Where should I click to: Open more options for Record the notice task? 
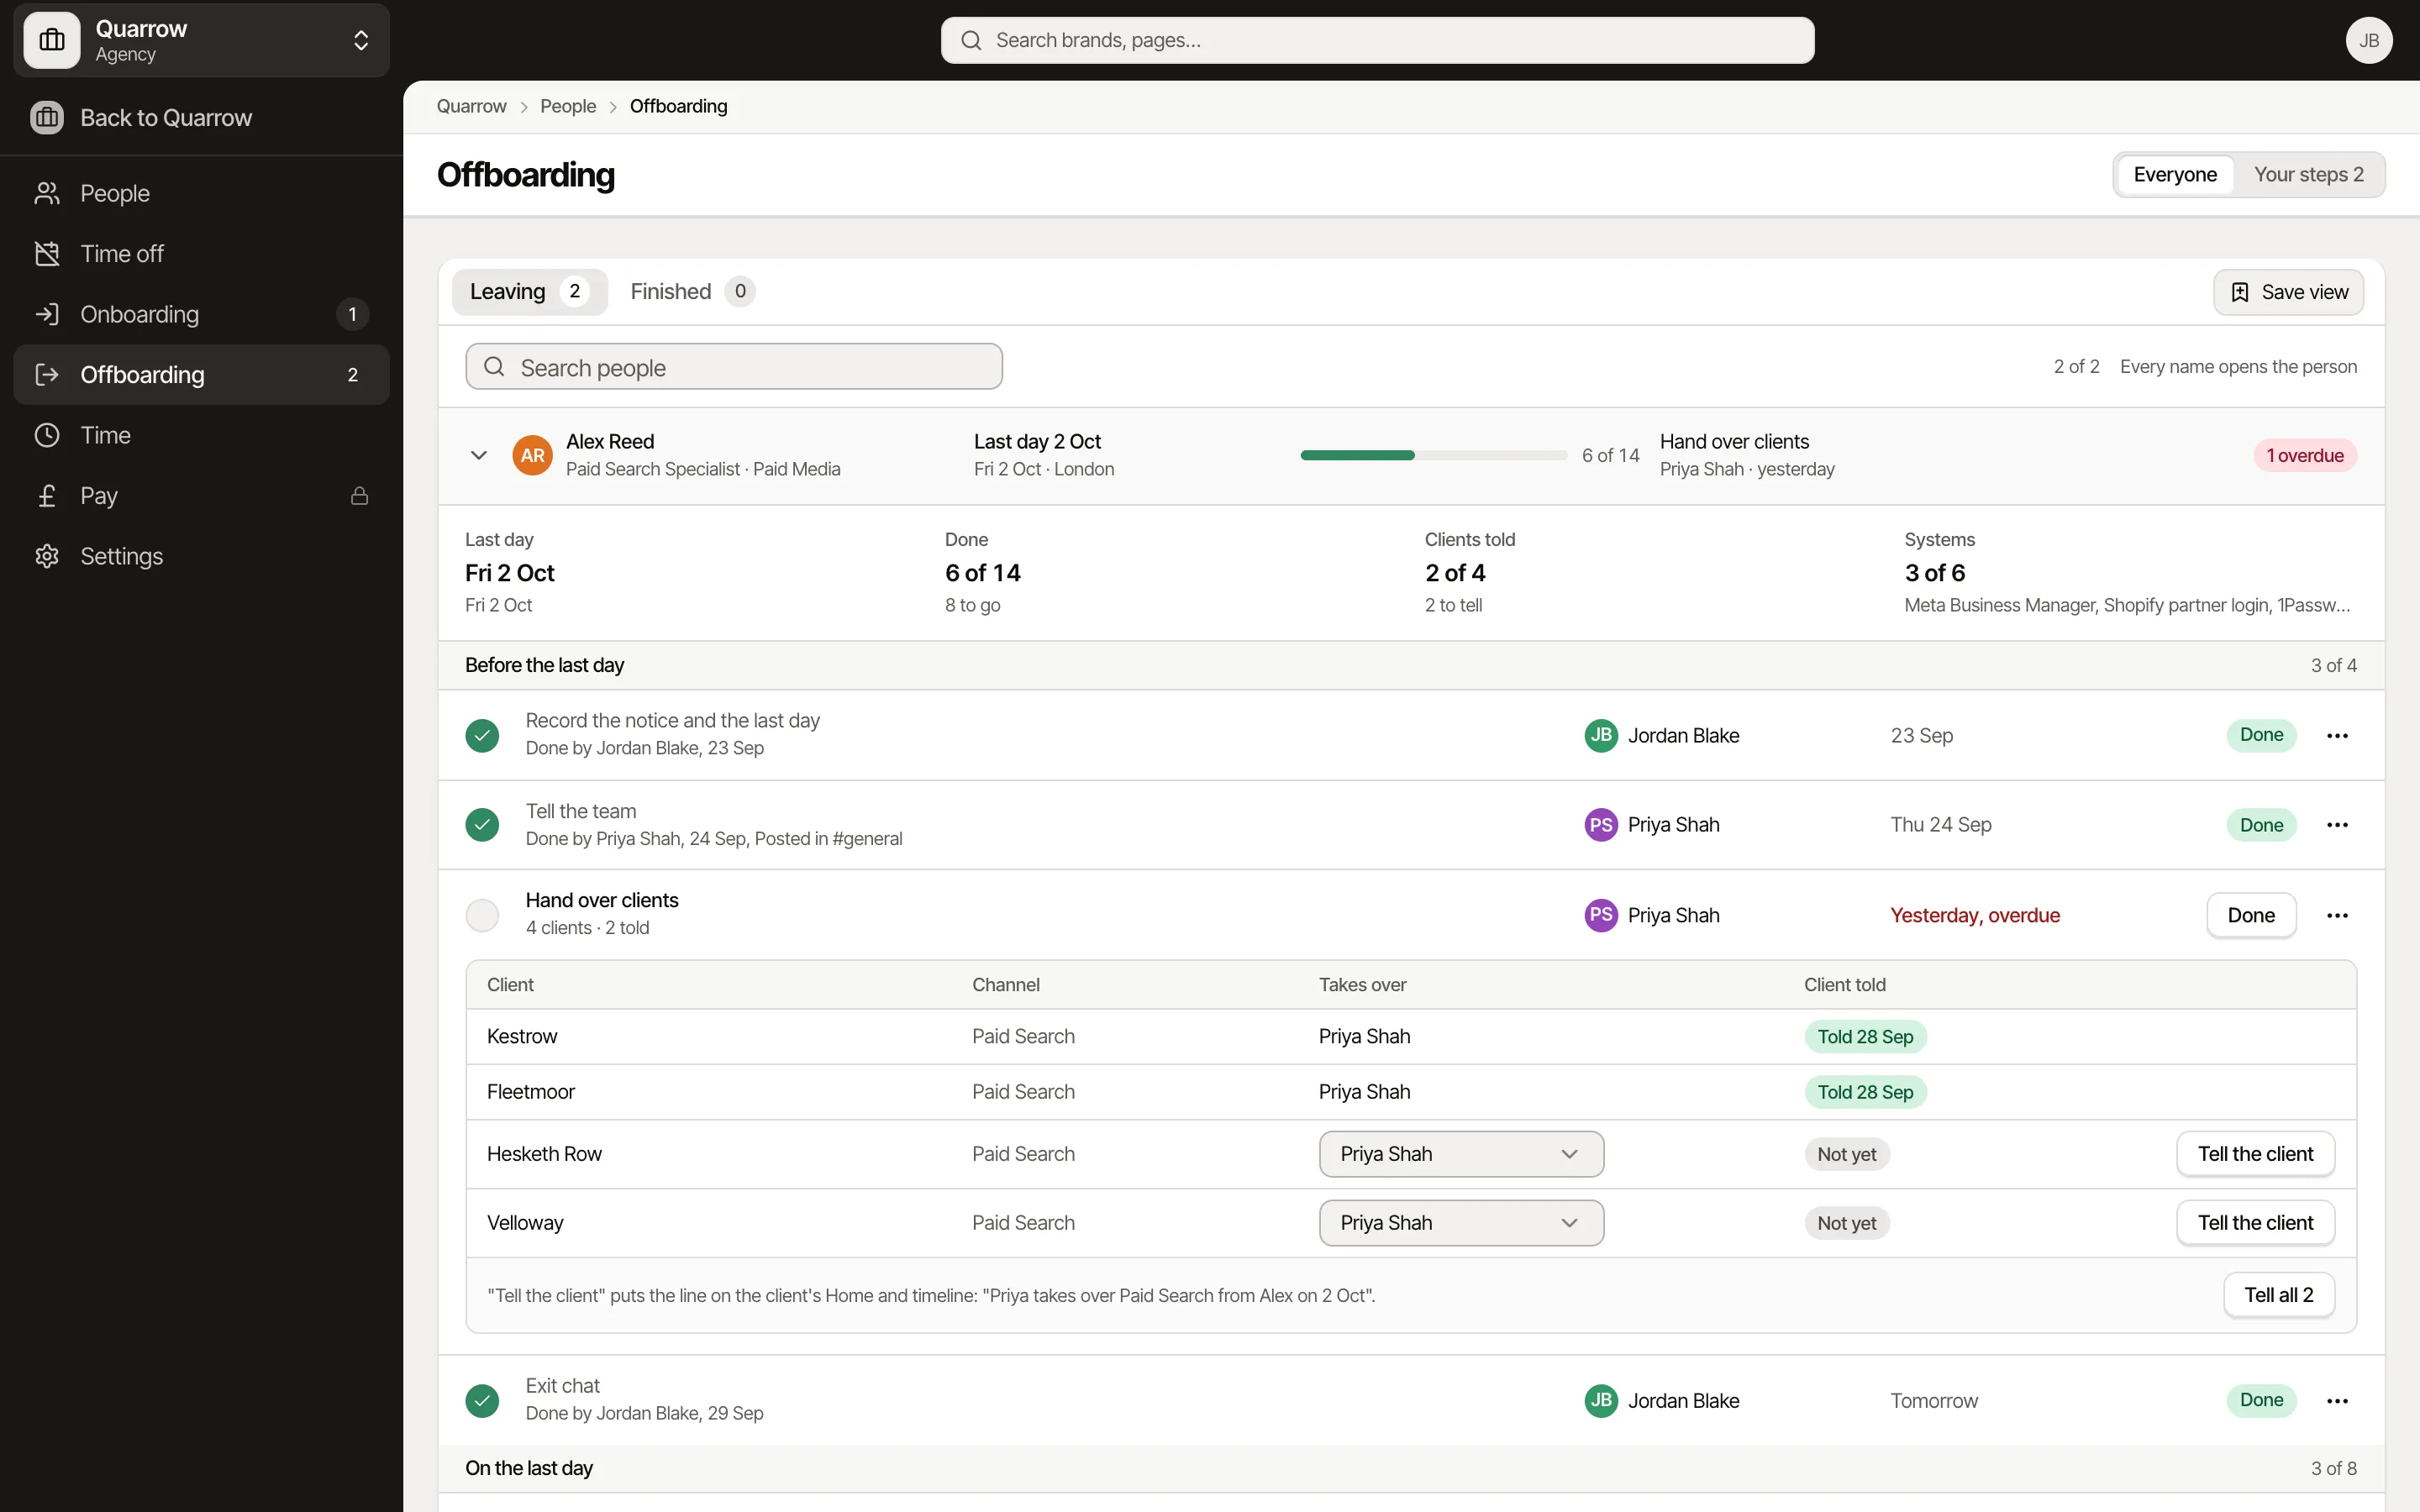pyautogui.click(x=2337, y=736)
